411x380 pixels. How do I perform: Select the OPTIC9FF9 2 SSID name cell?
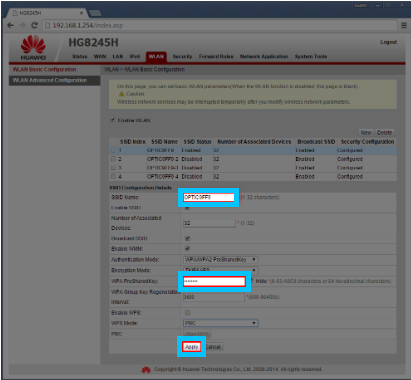pos(163,159)
